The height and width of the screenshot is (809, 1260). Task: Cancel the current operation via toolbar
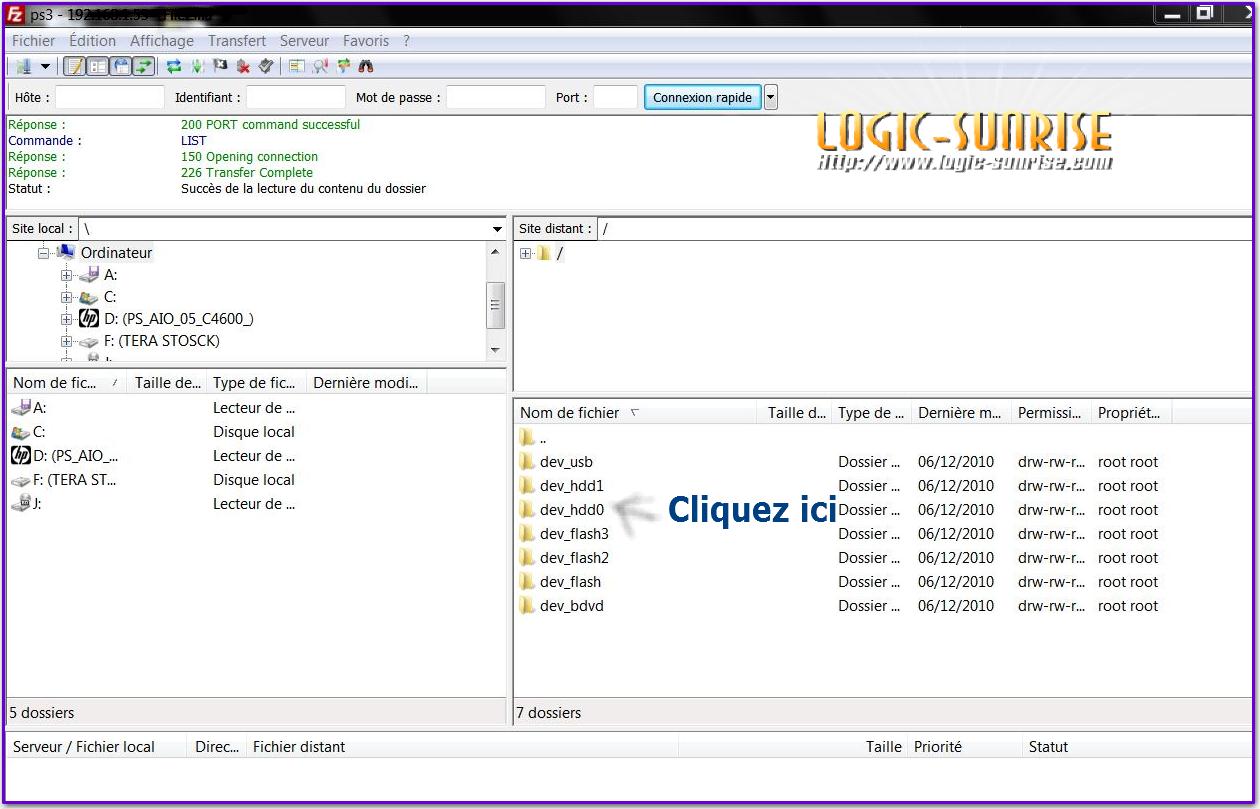(x=220, y=66)
